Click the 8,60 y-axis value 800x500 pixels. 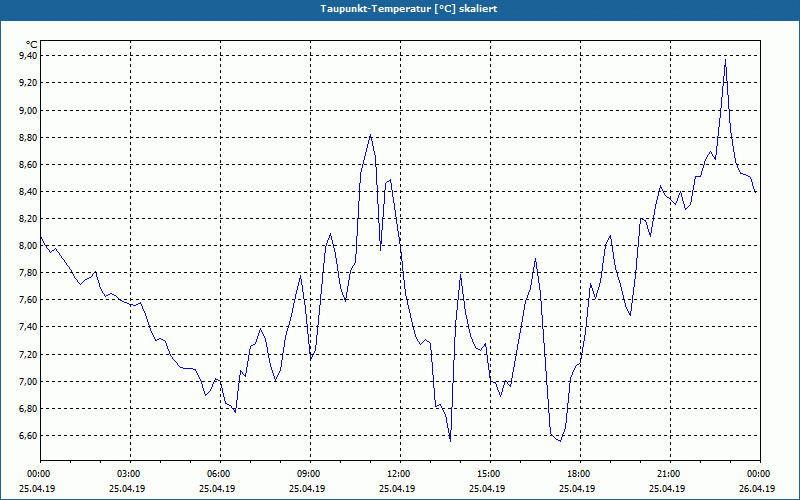tap(28, 164)
